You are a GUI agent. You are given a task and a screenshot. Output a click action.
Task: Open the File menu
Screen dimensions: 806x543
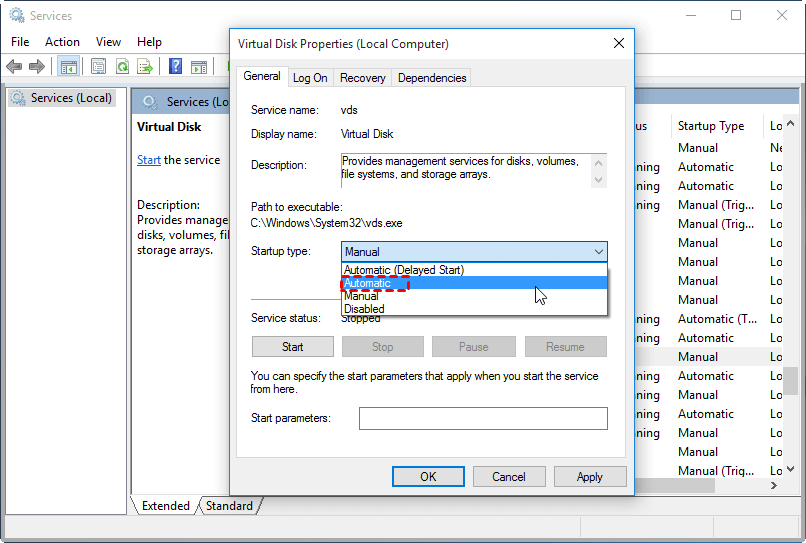pyautogui.click(x=20, y=42)
